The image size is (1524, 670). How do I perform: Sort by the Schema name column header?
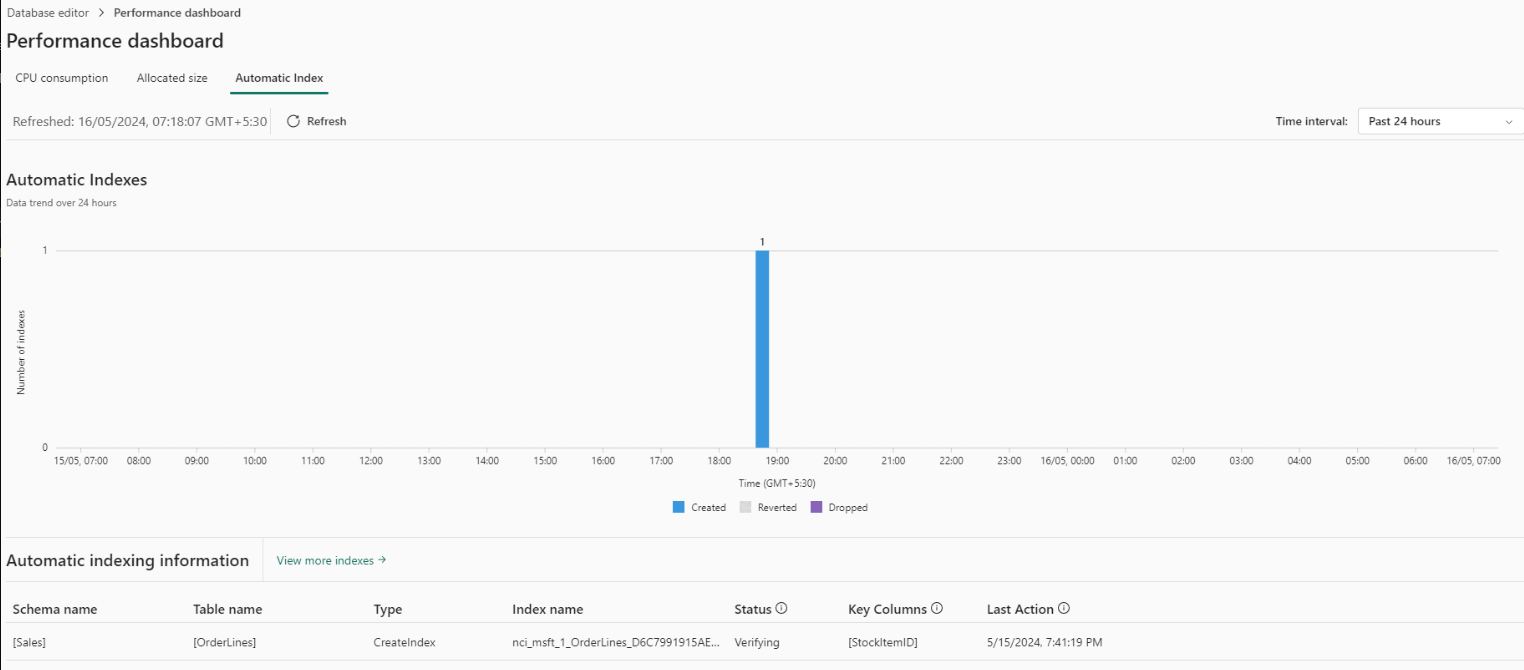[x=55, y=609]
